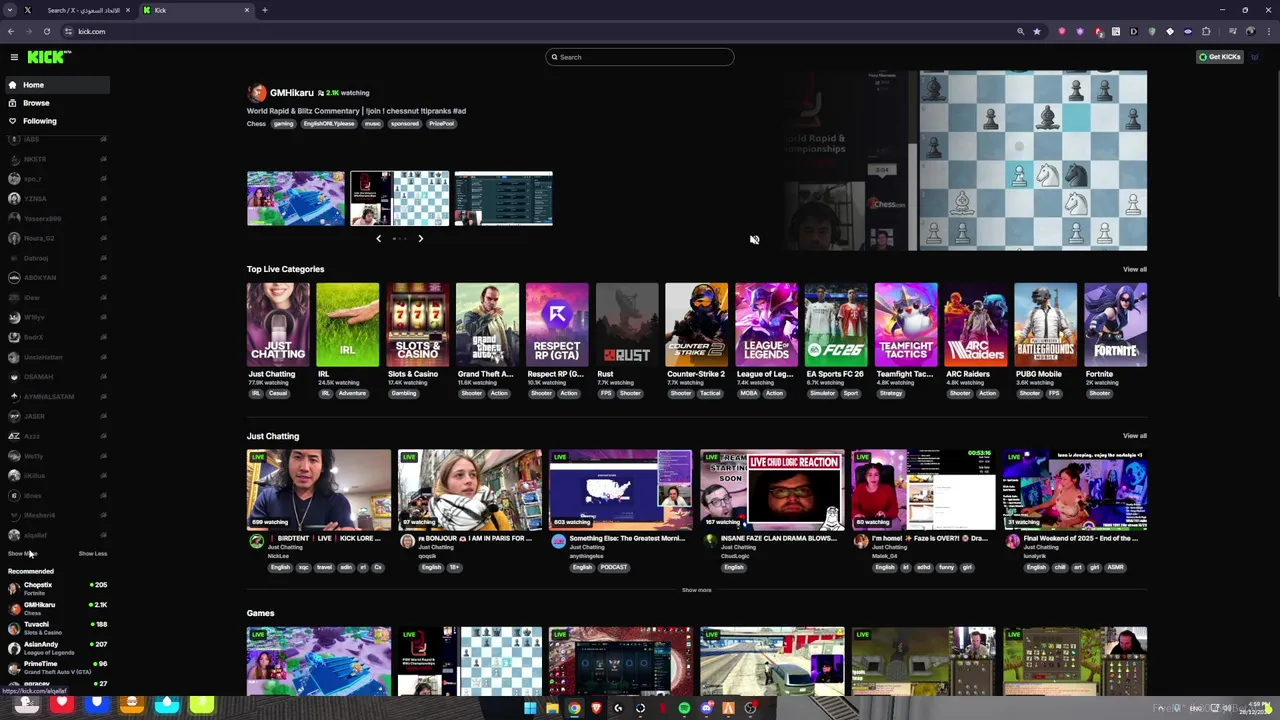Click Show Less in the following list
1280x720 pixels.
point(93,554)
